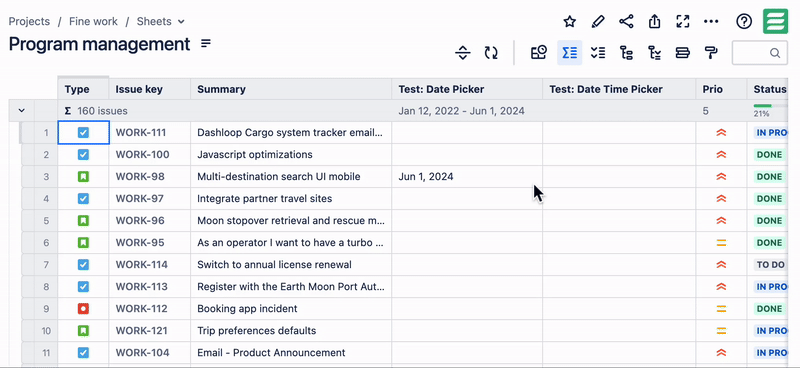Open the share icon in header

(x=626, y=21)
